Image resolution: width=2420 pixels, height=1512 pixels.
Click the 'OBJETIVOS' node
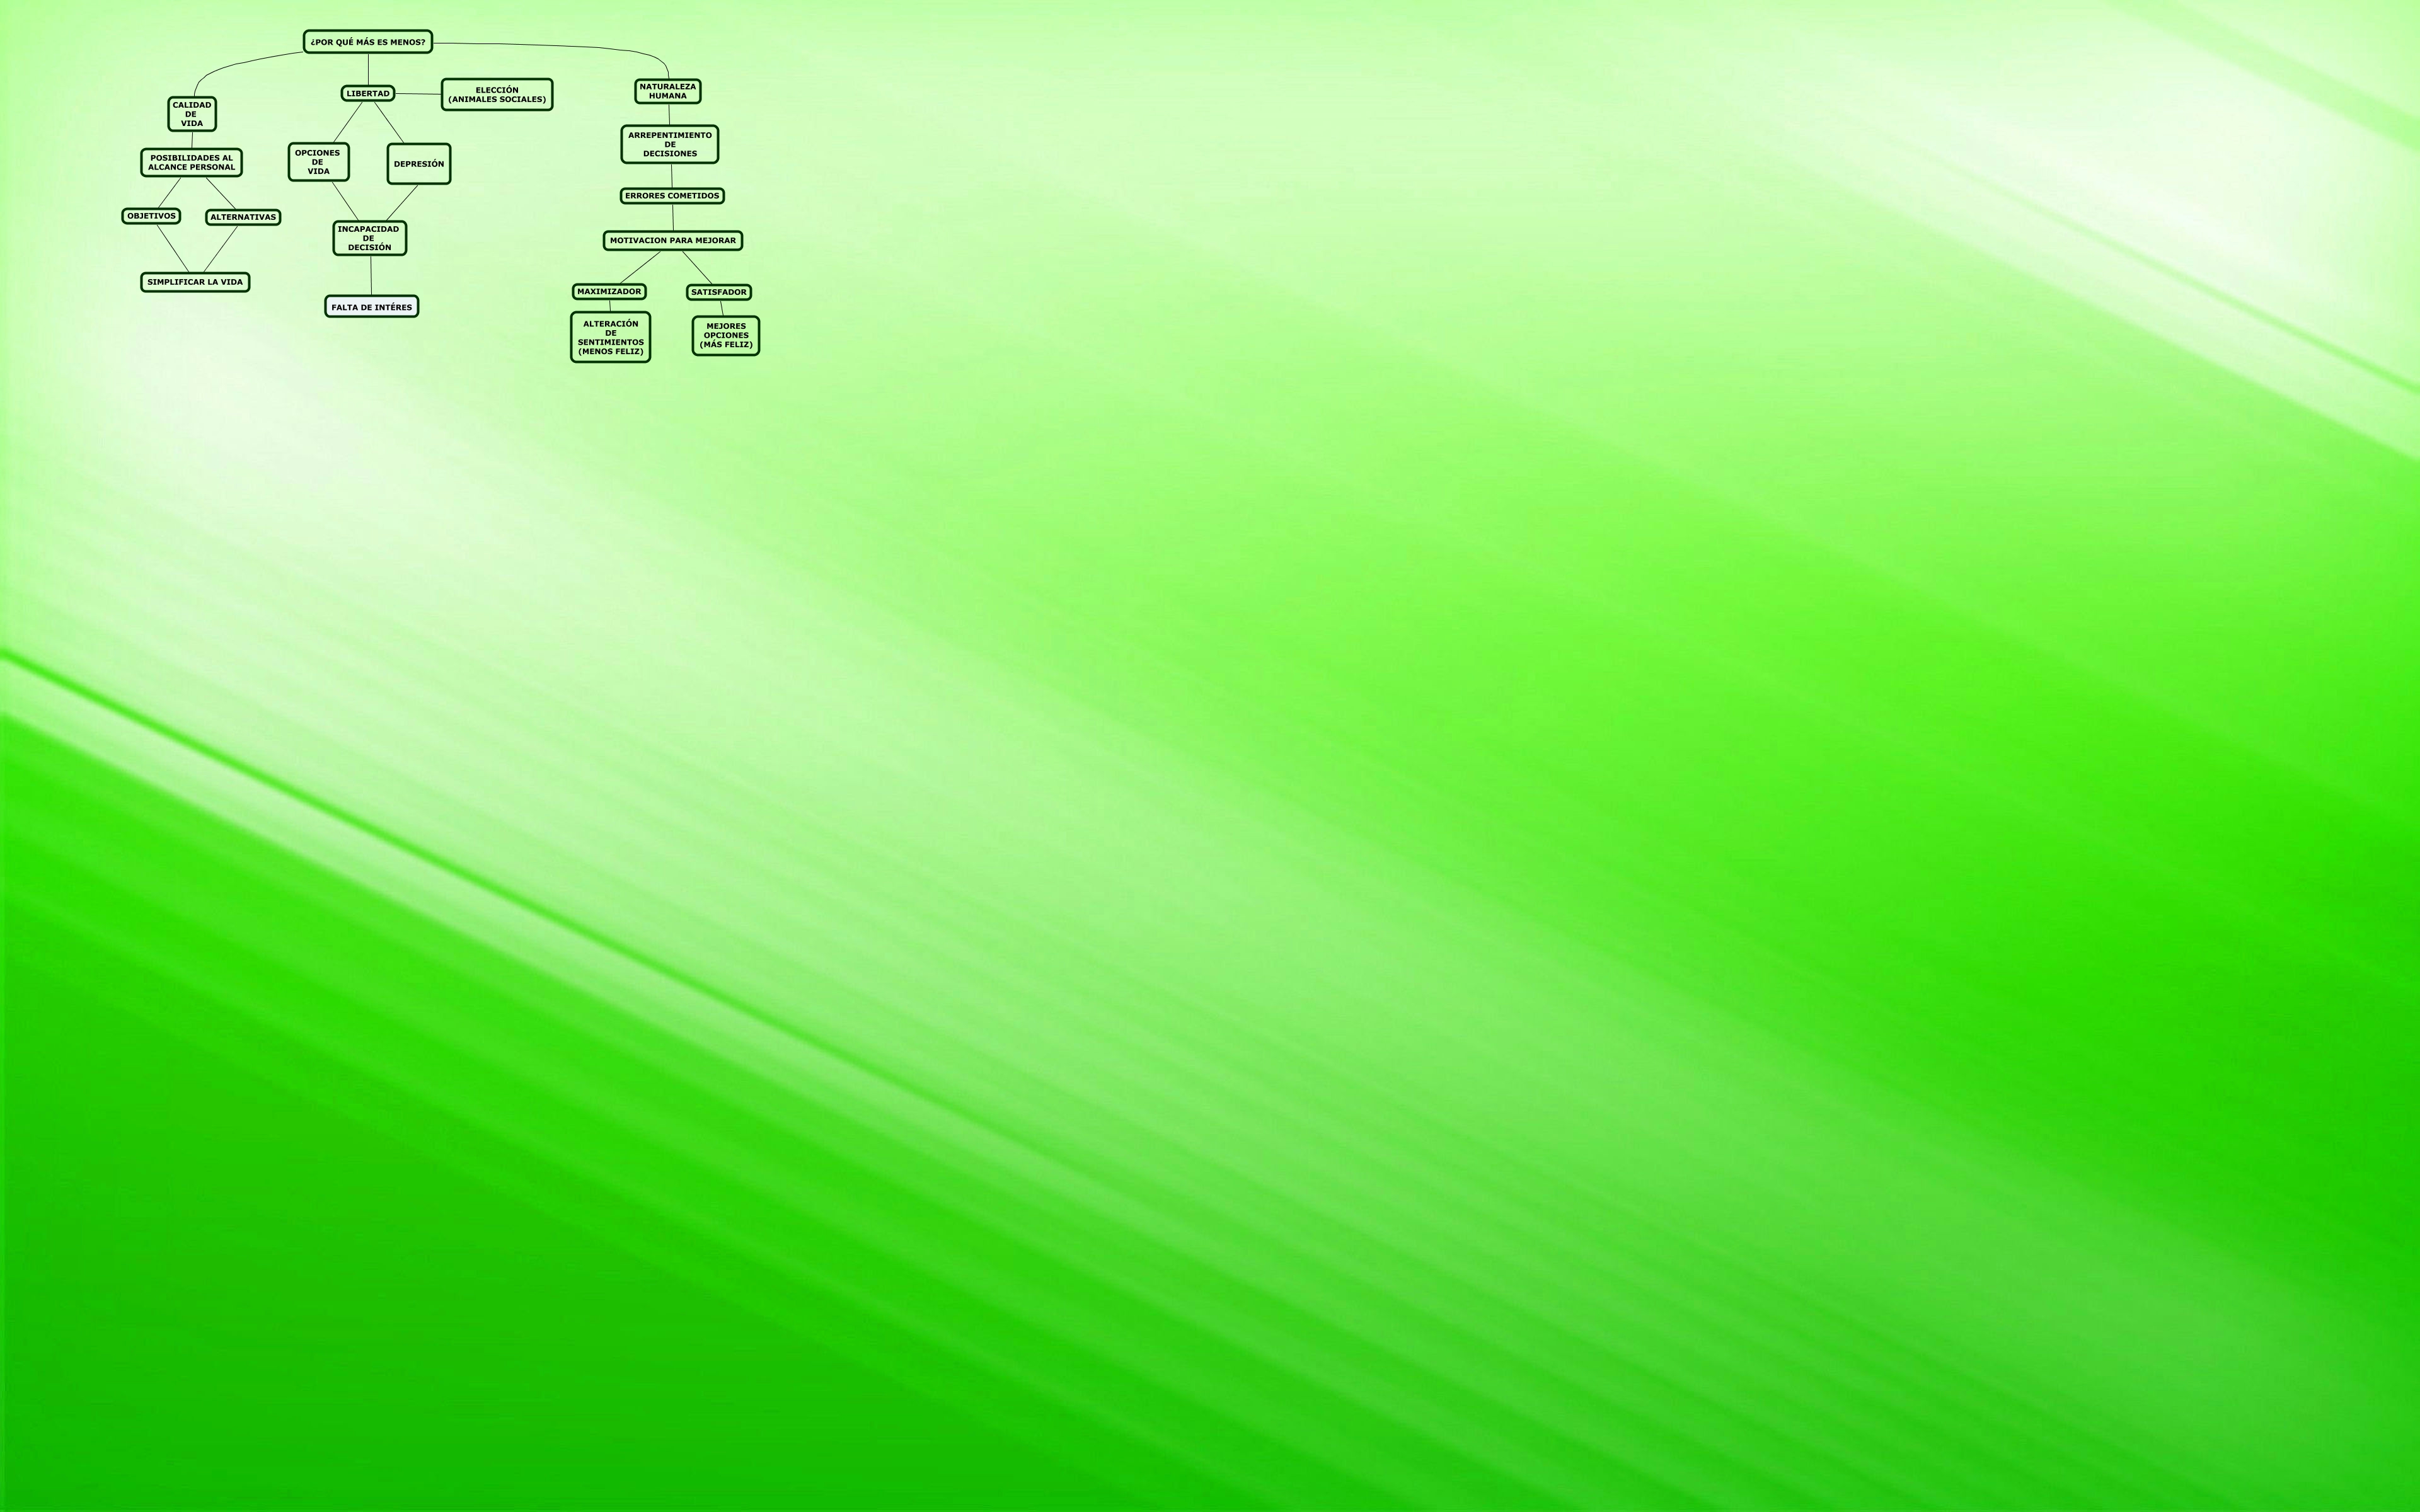pos(151,216)
